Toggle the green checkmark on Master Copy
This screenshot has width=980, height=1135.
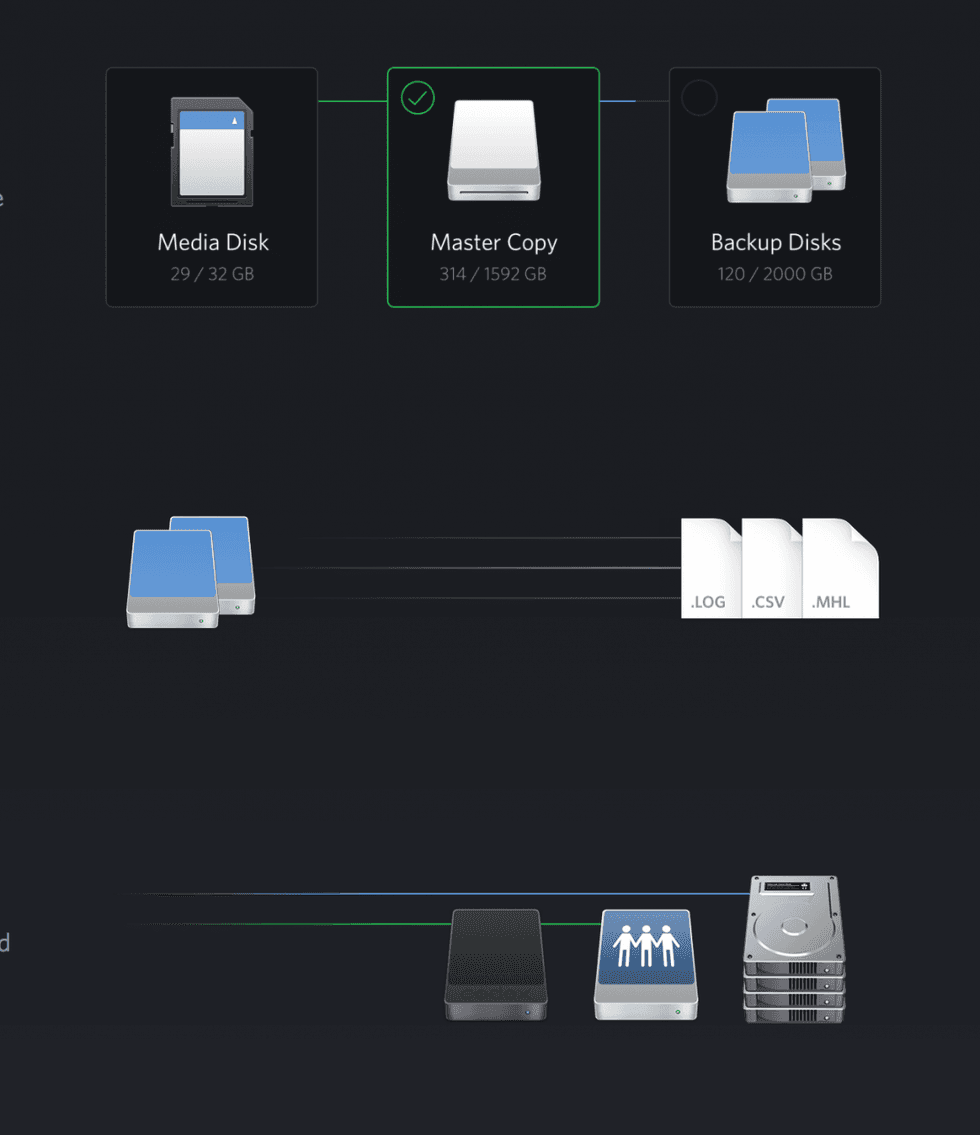(x=418, y=98)
